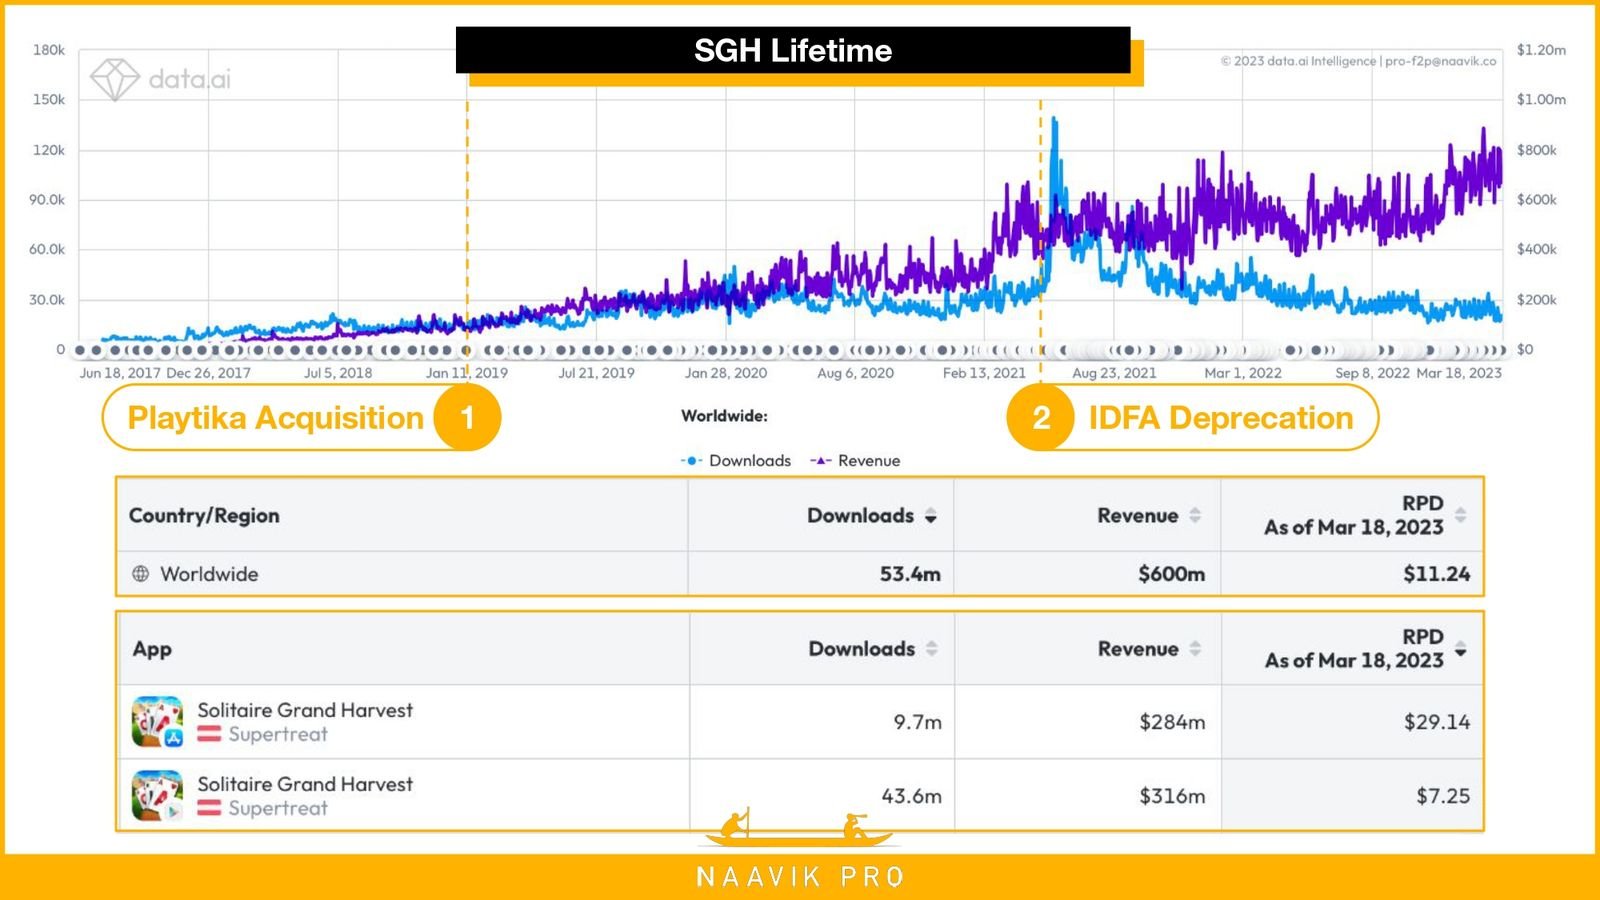
Task: Click Solitaire Grand Harvest link in $316m row
Action: (305, 784)
